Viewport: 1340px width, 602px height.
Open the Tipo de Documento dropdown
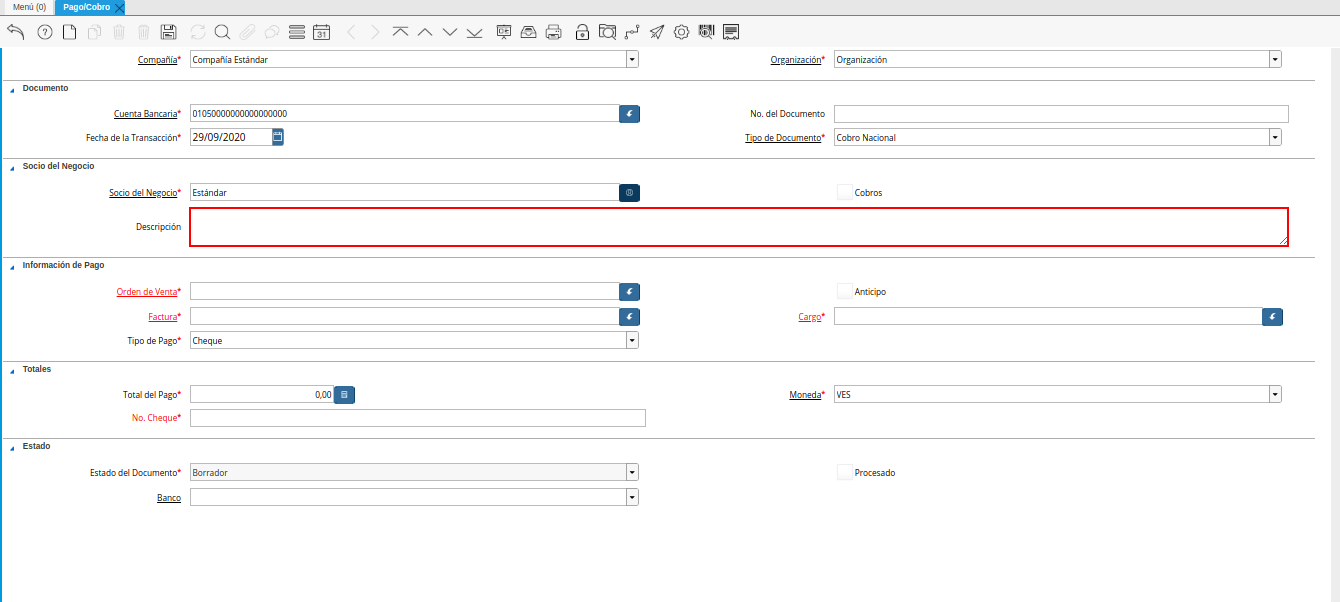pyautogui.click(x=1275, y=137)
